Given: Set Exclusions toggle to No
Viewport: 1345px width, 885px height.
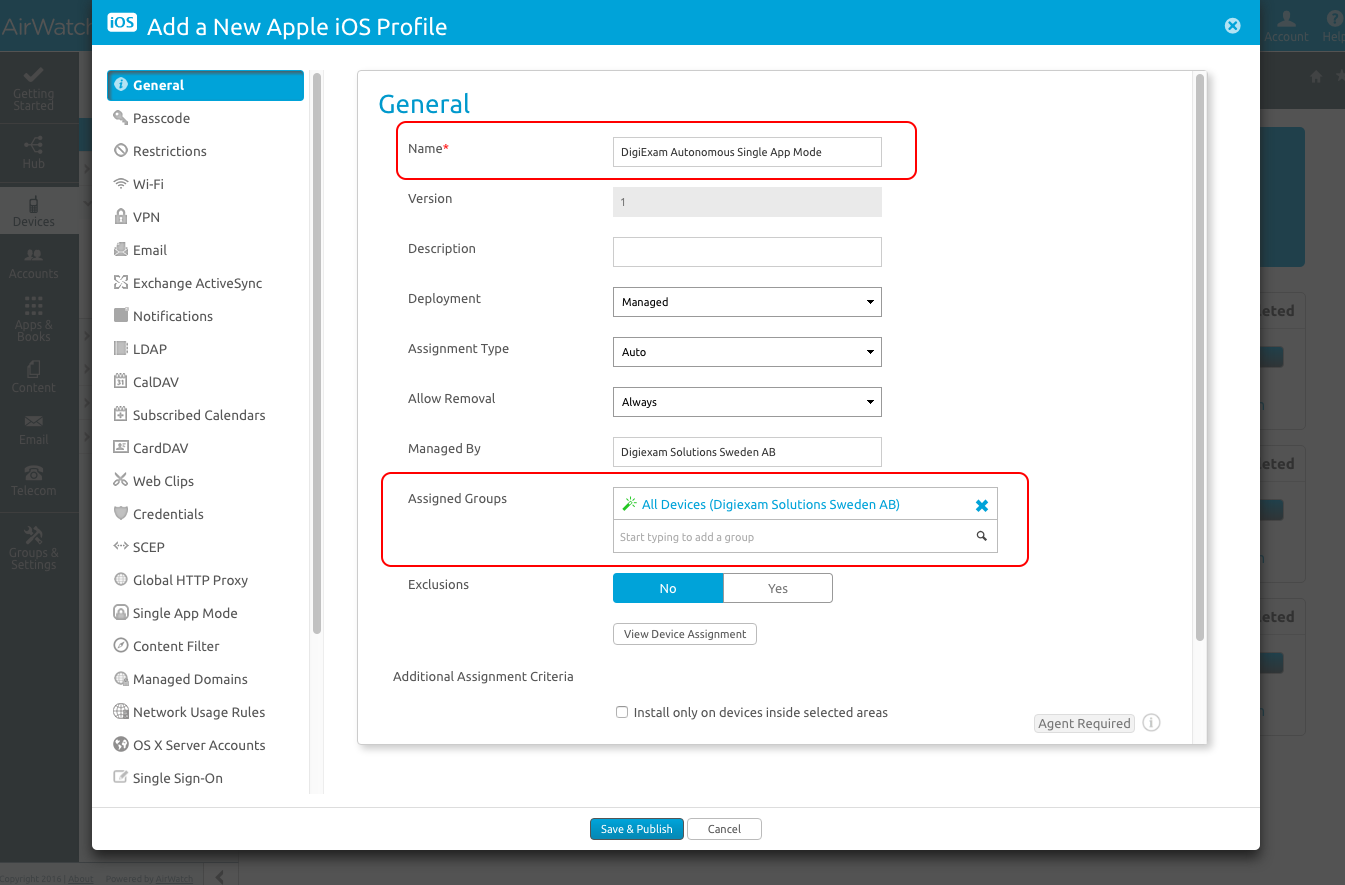Looking at the screenshot, I should pyautogui.click(x=668, y=588).
